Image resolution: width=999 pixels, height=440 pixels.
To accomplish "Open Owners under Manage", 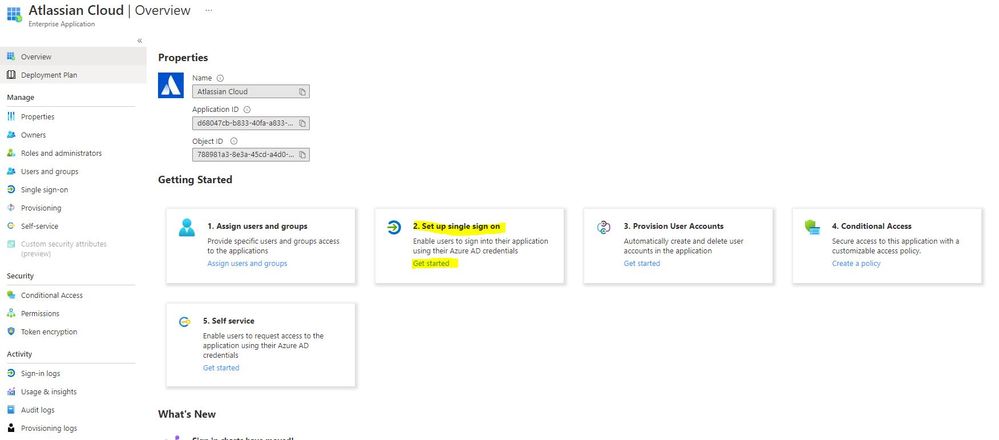I will click(x=33, y=135).
